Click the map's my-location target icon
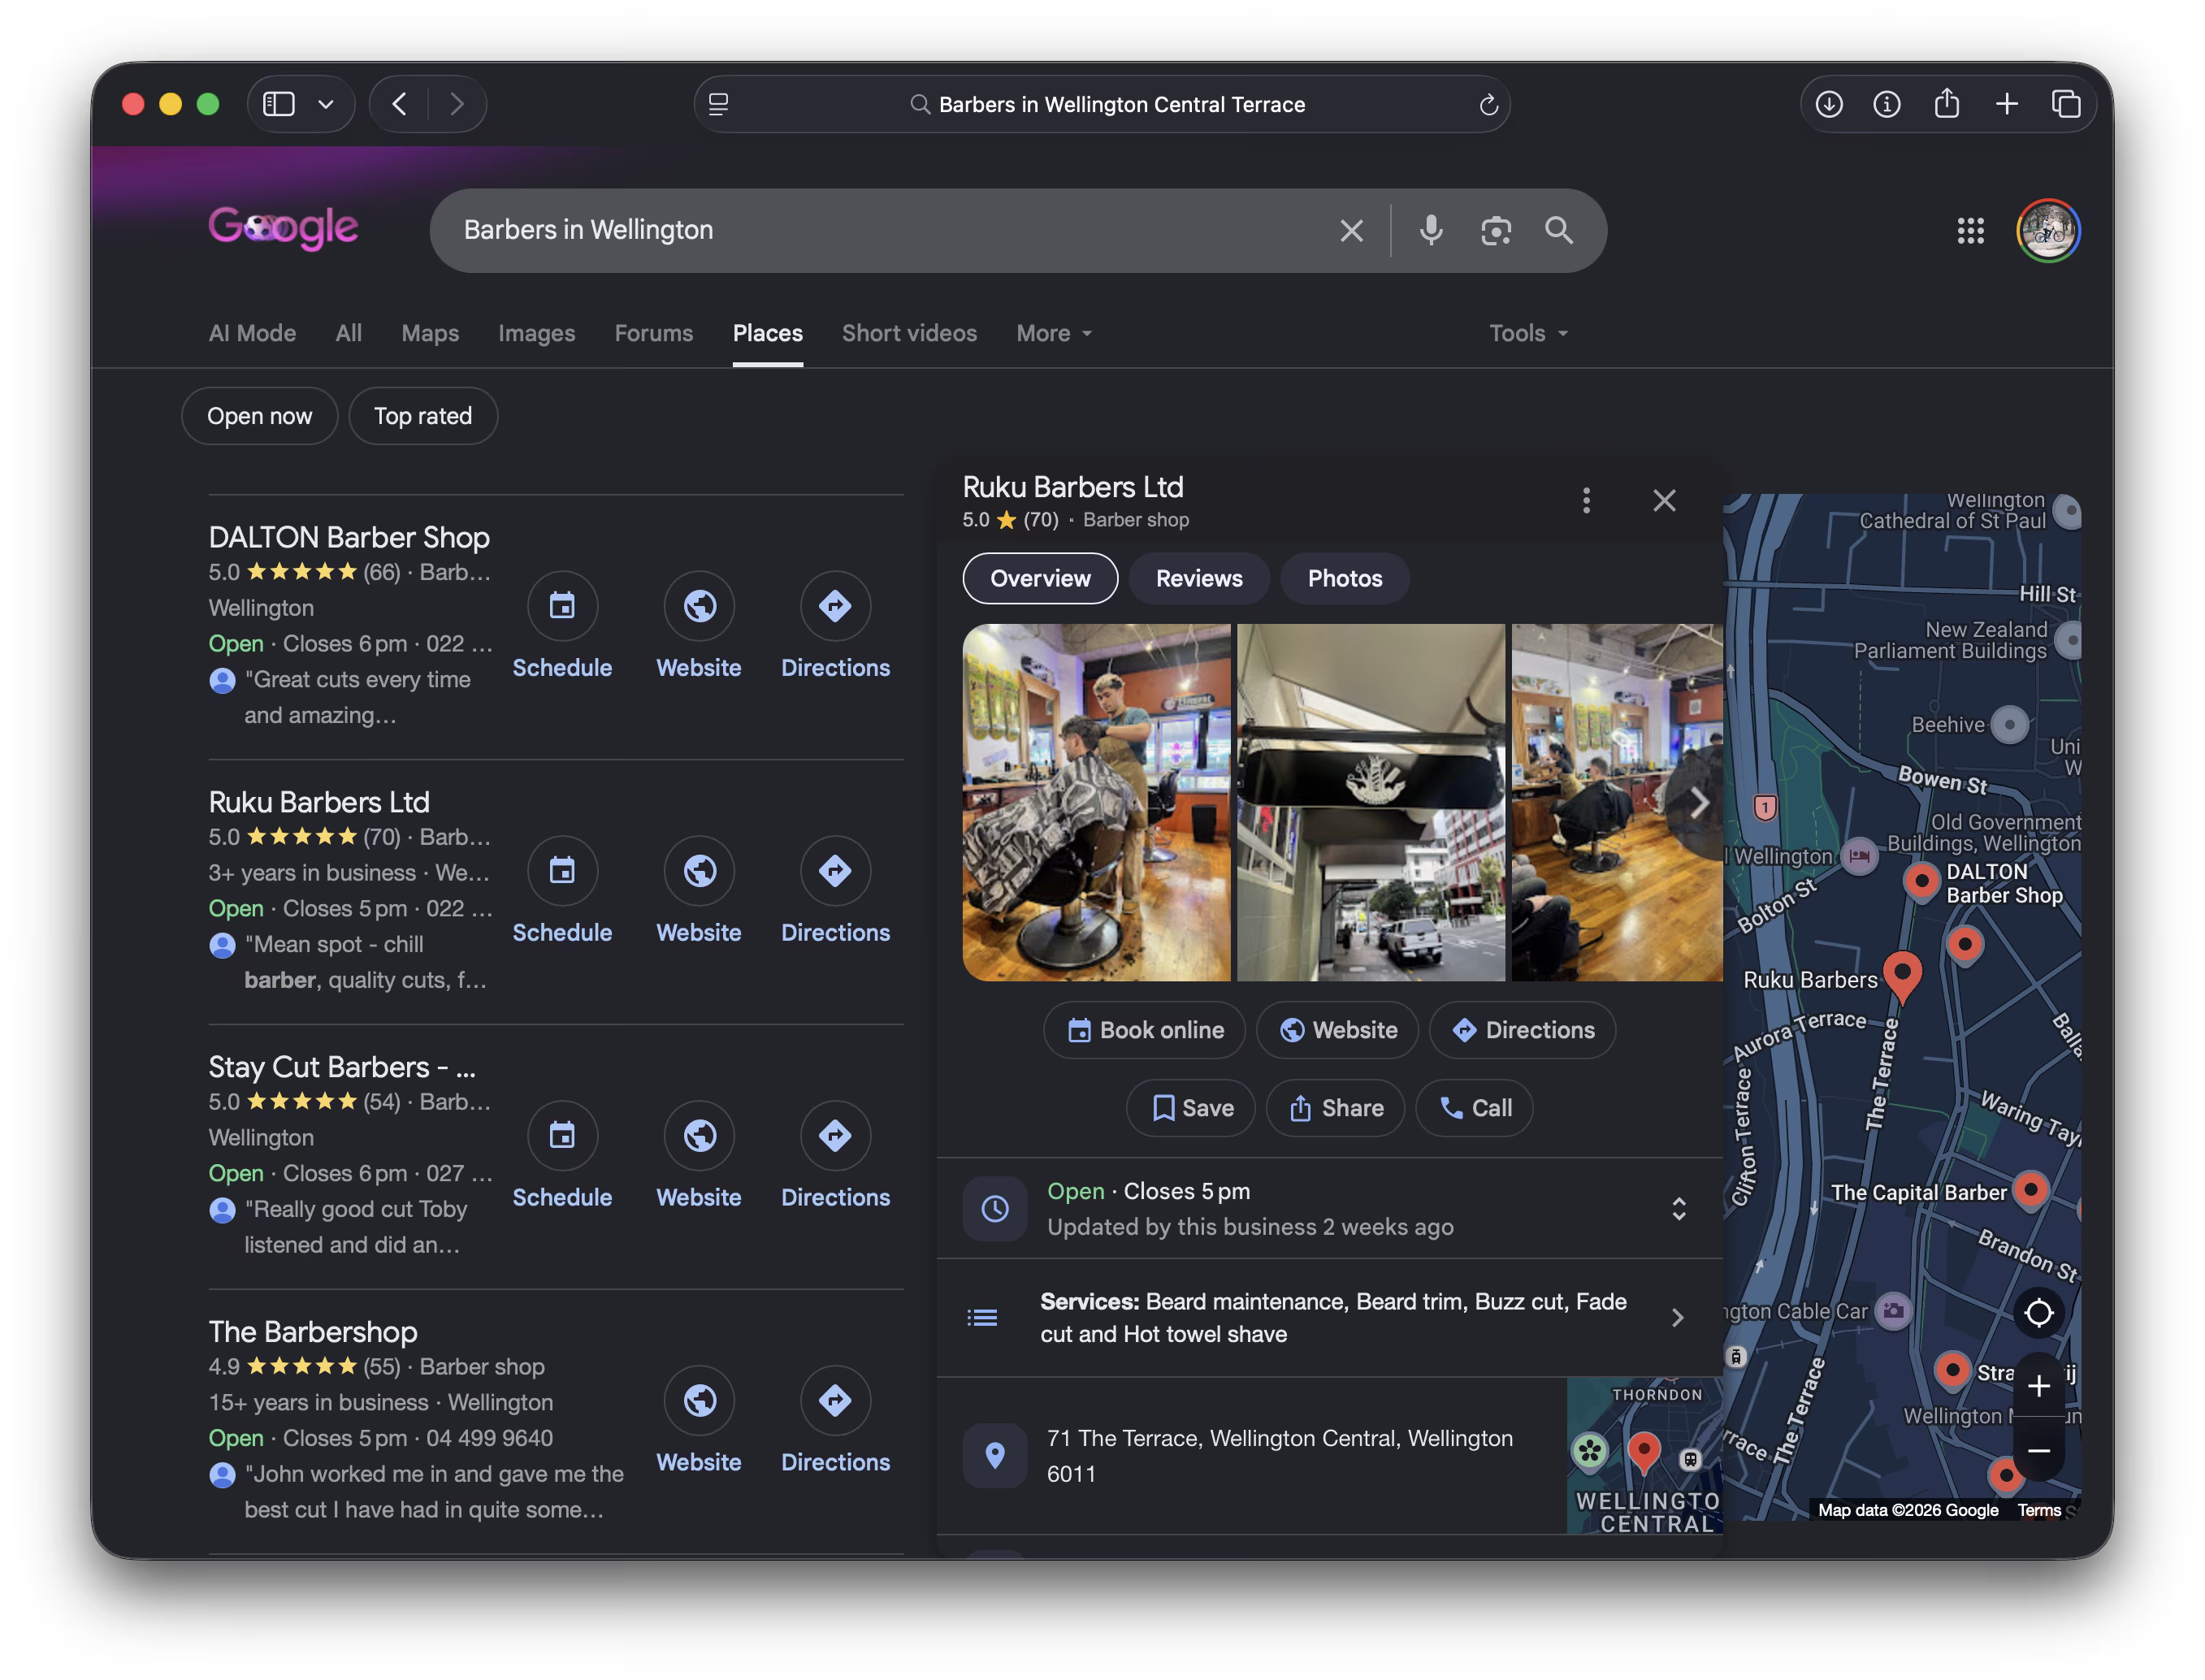The height and width of the screenshot is (1680, 2205). (2038, 1313)
